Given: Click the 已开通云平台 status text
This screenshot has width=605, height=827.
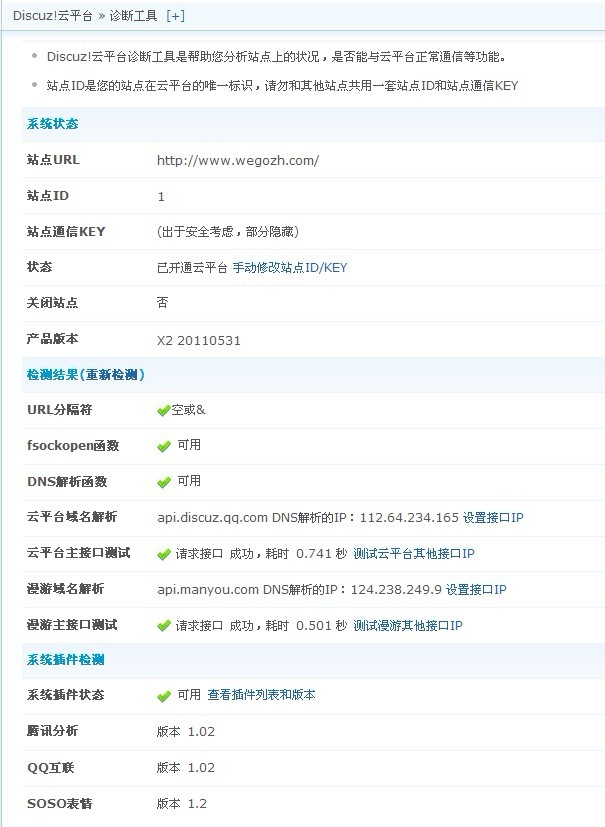Looking at the screenshot, I should 192,267.
